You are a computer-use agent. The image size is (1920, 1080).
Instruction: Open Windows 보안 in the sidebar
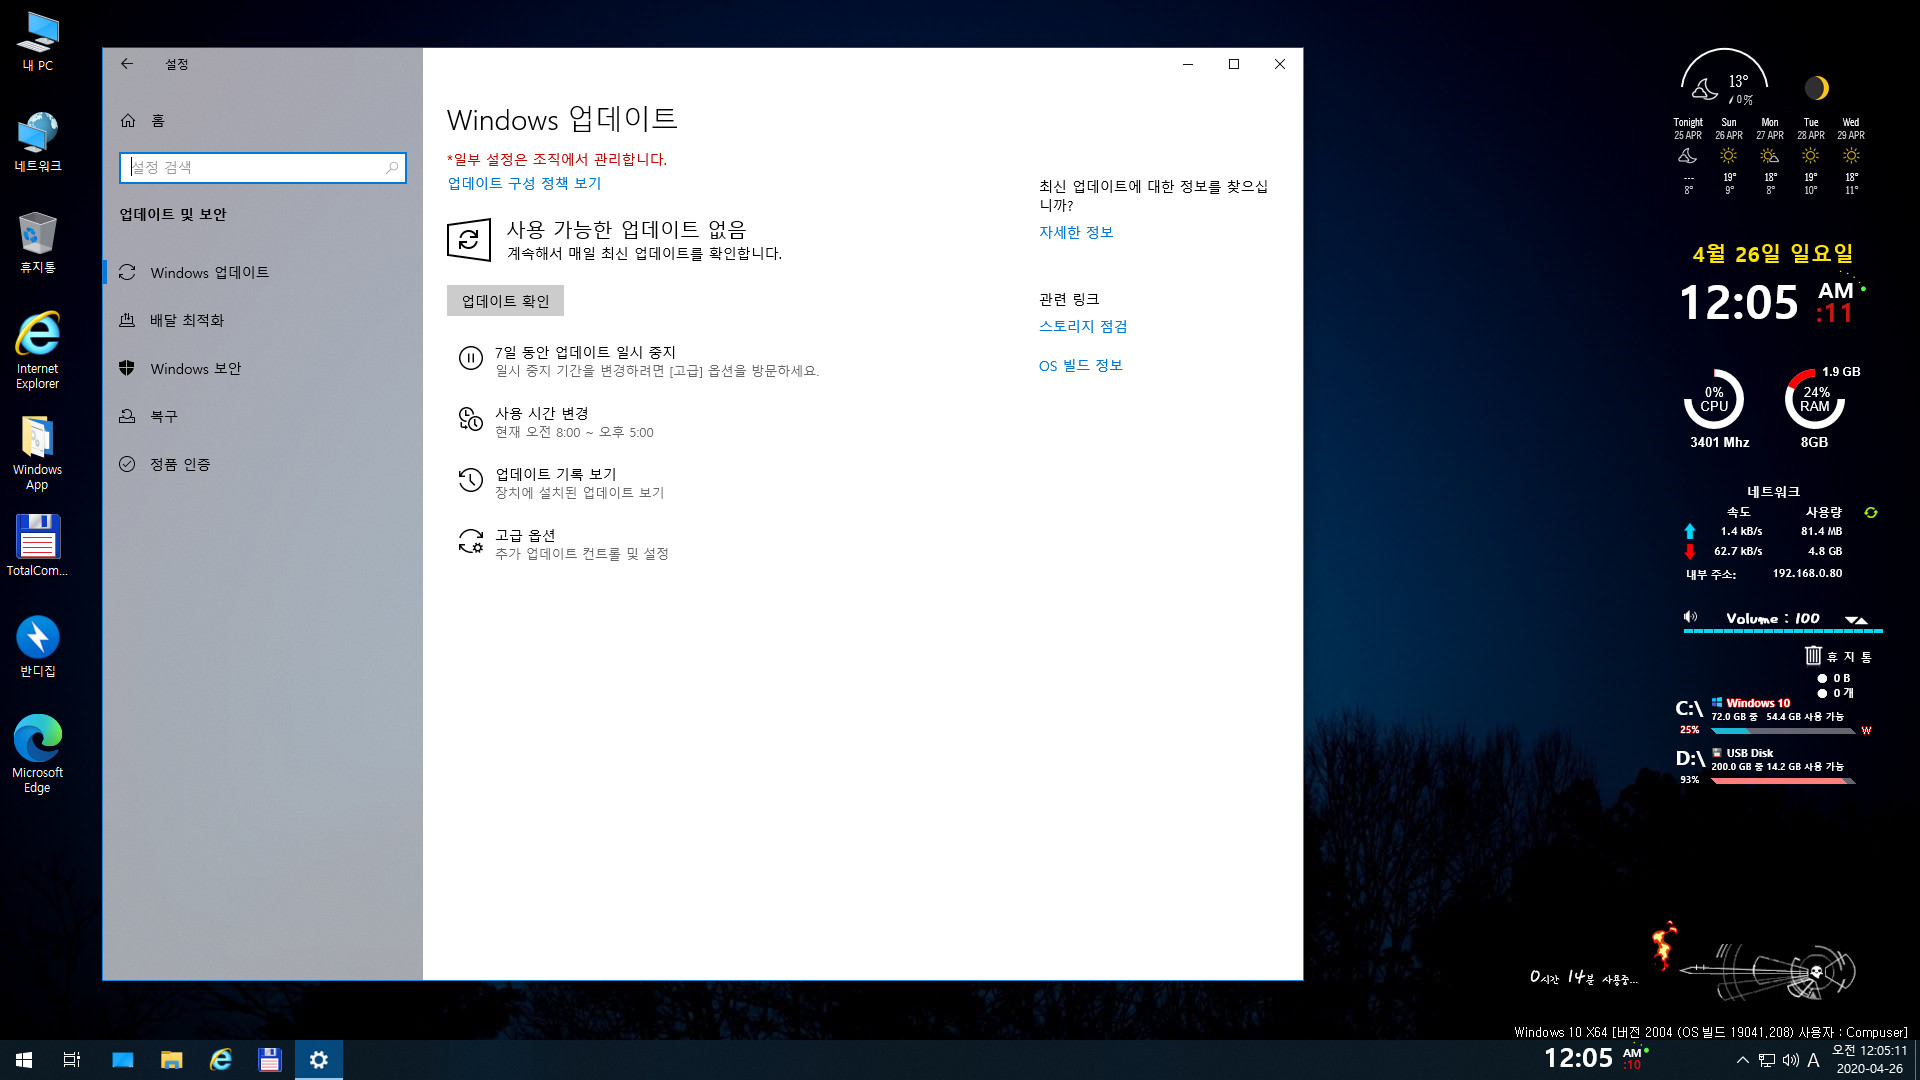tap(262, 368)
